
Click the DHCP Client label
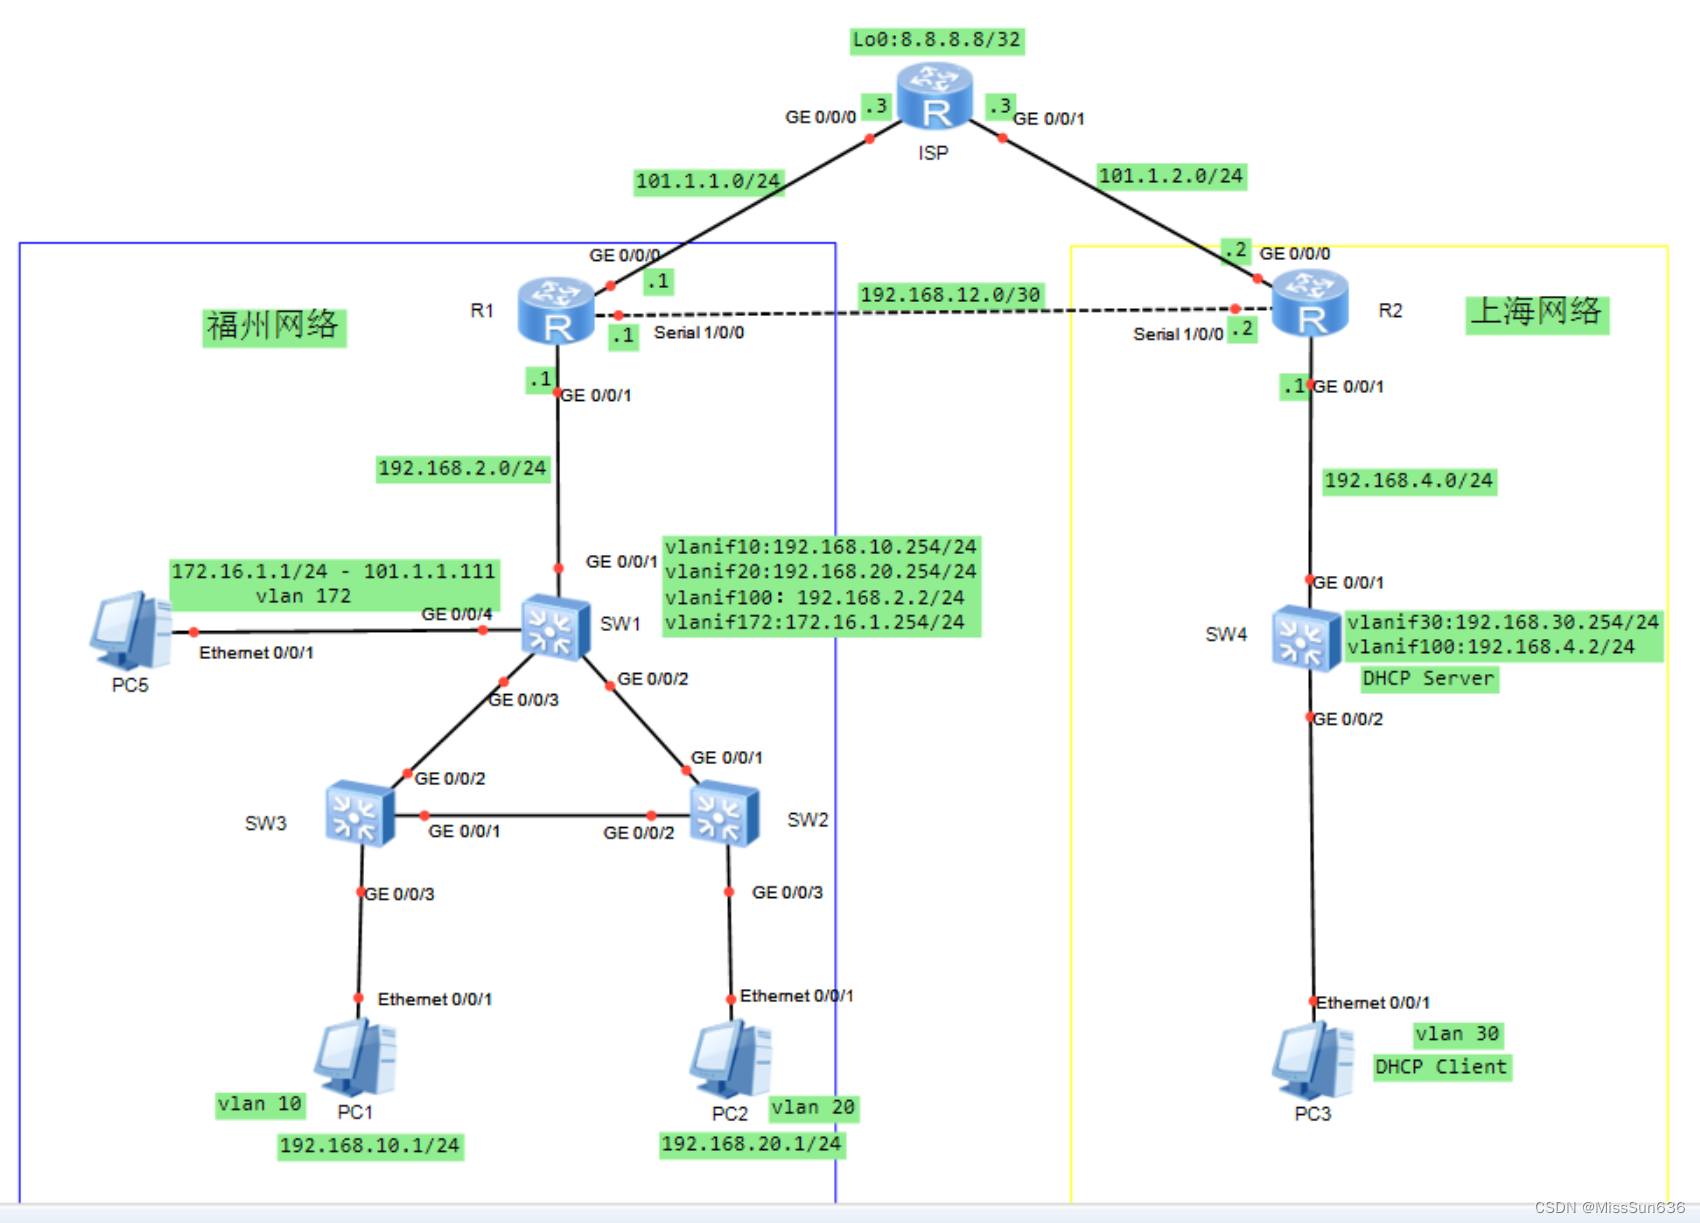pos(1441,1067)
